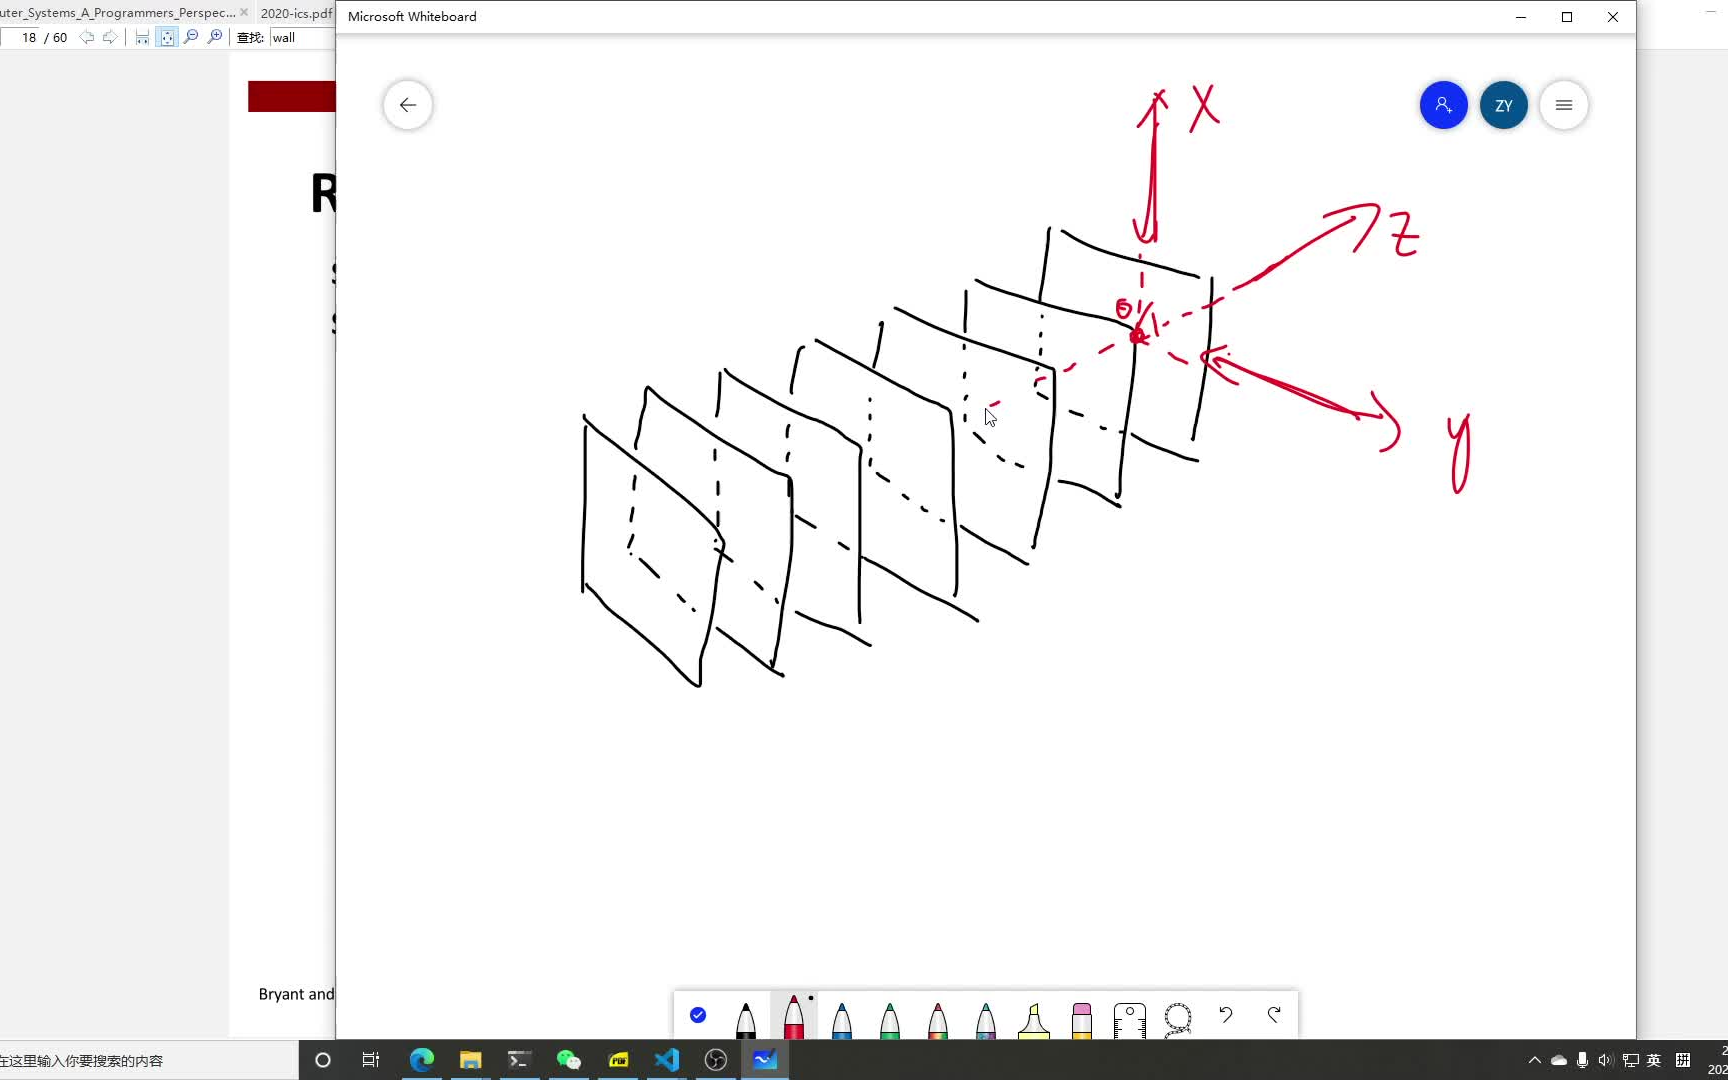Screen dimensions: 1728x1080
Task: Select the red pen
Action: coord(794,1016)
